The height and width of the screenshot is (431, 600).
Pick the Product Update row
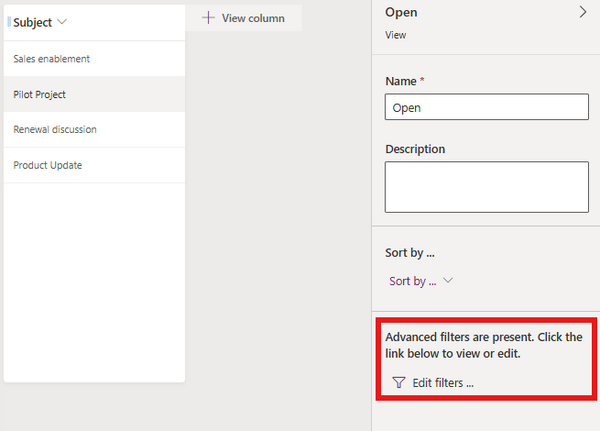94,165
